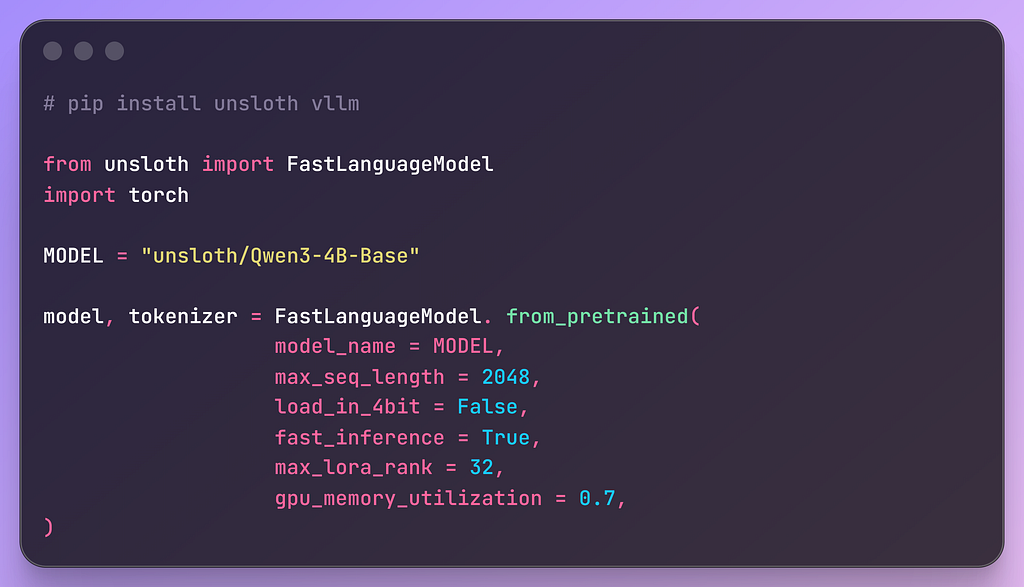This screenshot has height=587, width=1024.
Task: Click the True value of fast_inference
Action: coord(505,437)
